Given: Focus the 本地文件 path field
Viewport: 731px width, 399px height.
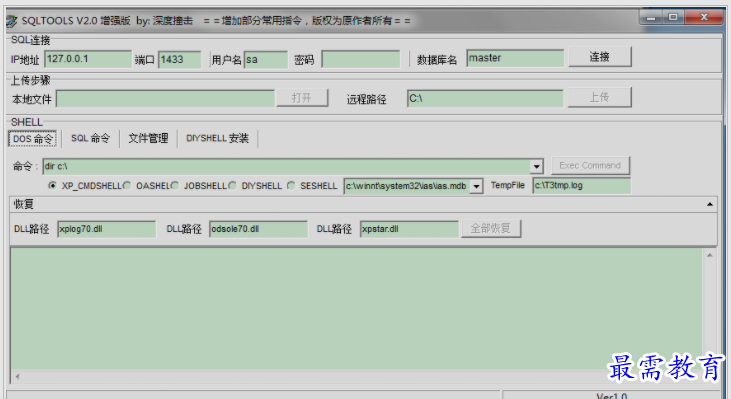Looking at the screenshot, I should pos(165,99).
